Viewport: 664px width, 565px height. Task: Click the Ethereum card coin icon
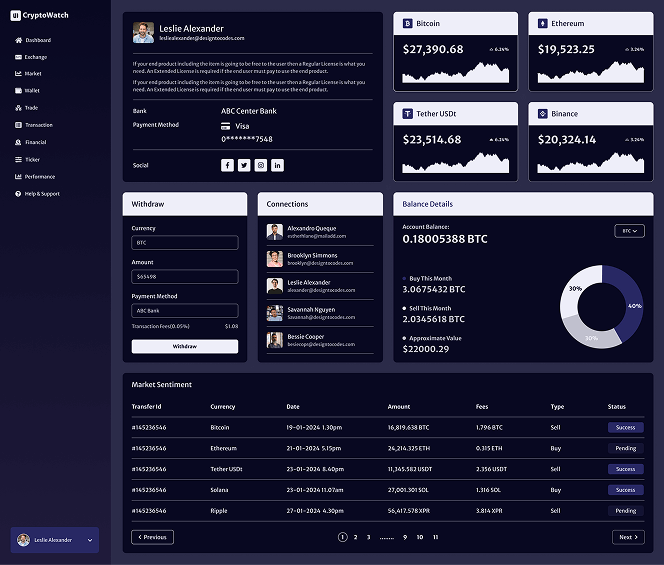[543, 23]
